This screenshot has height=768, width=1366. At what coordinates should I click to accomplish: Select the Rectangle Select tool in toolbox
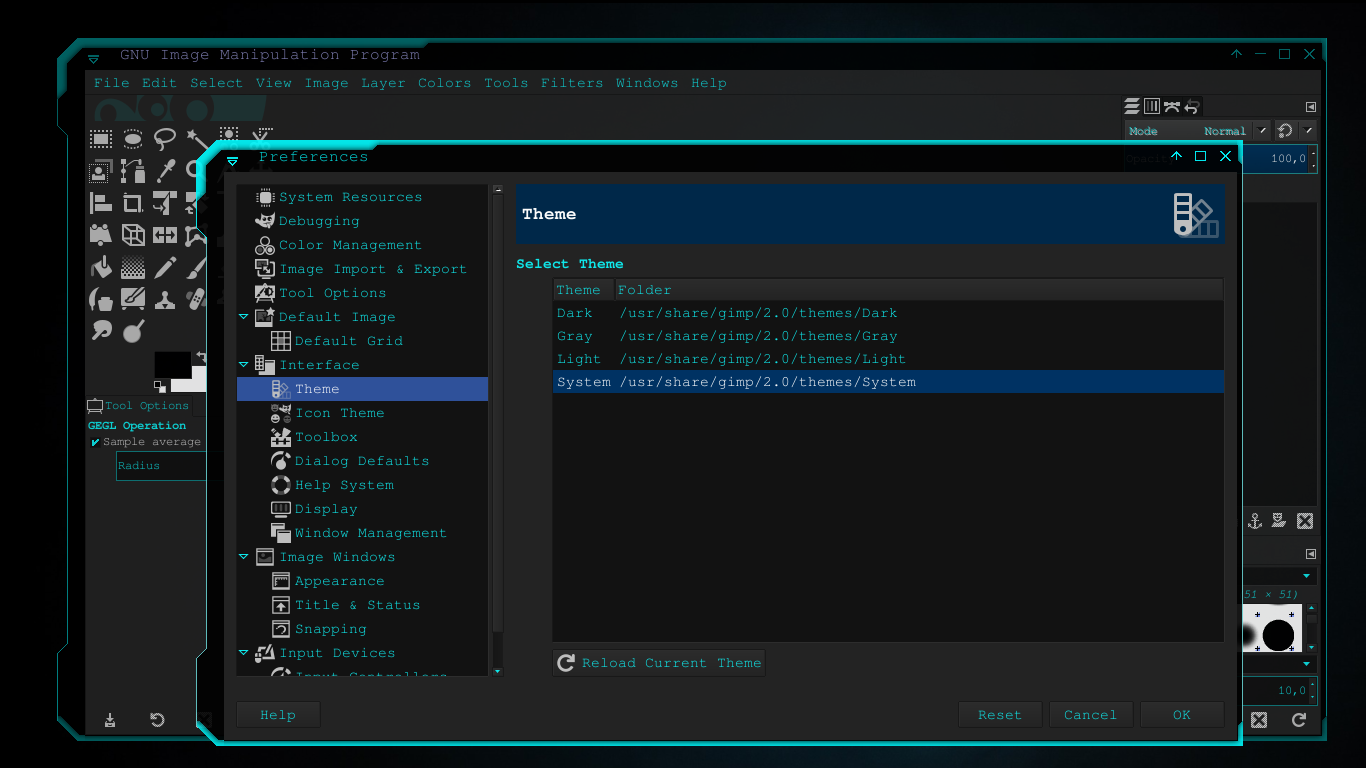(x=101, y=139)
